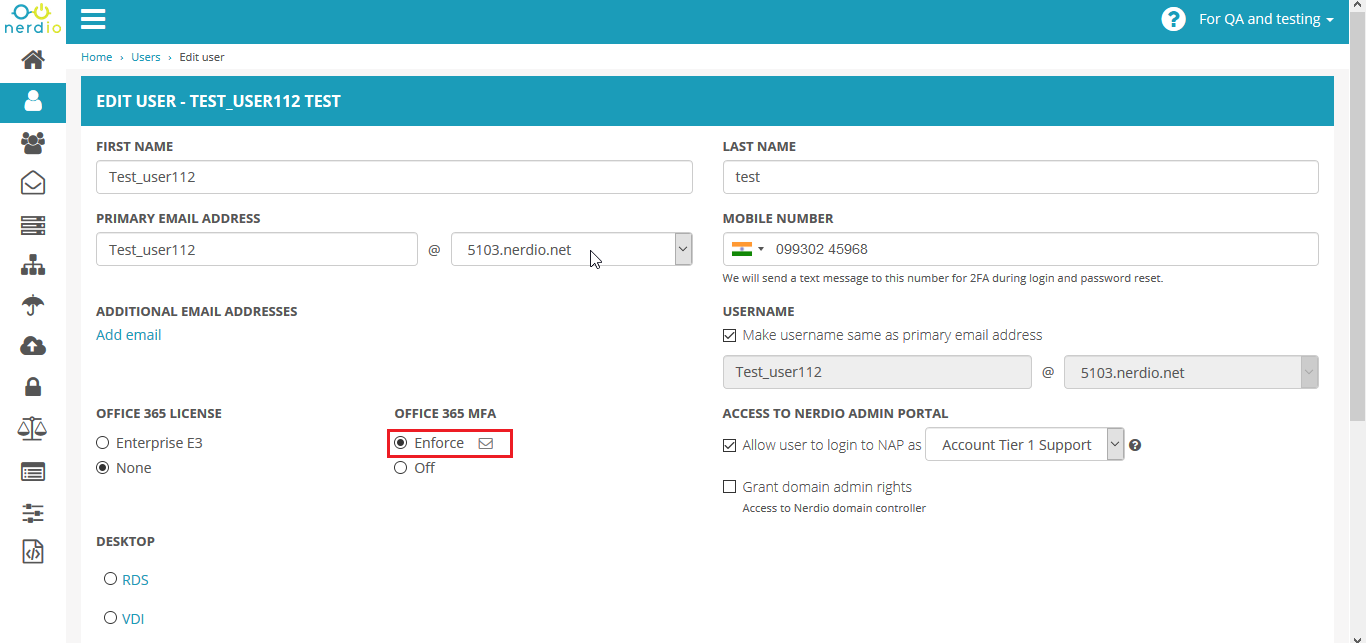Select None for Office 365 license
Image resolution: width=1366 pixels, height=643 pixels.
tap(102, 467)
